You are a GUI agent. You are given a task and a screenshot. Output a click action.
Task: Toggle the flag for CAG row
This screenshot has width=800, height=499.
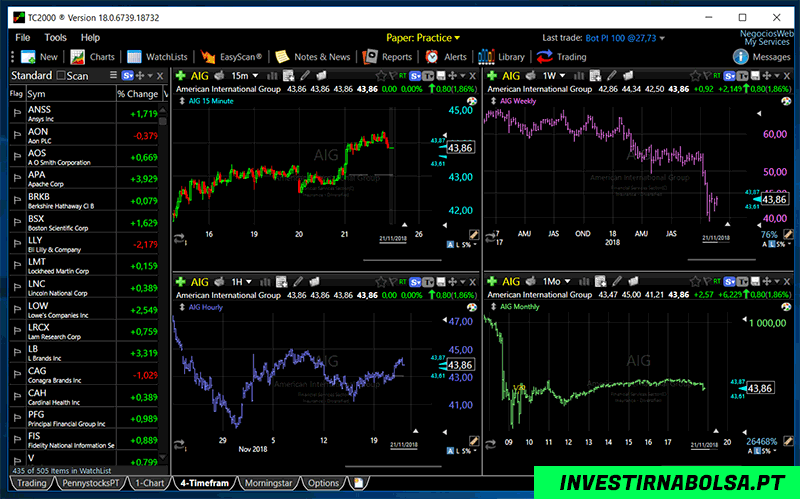pyautogui.click(x=17, y=375)
